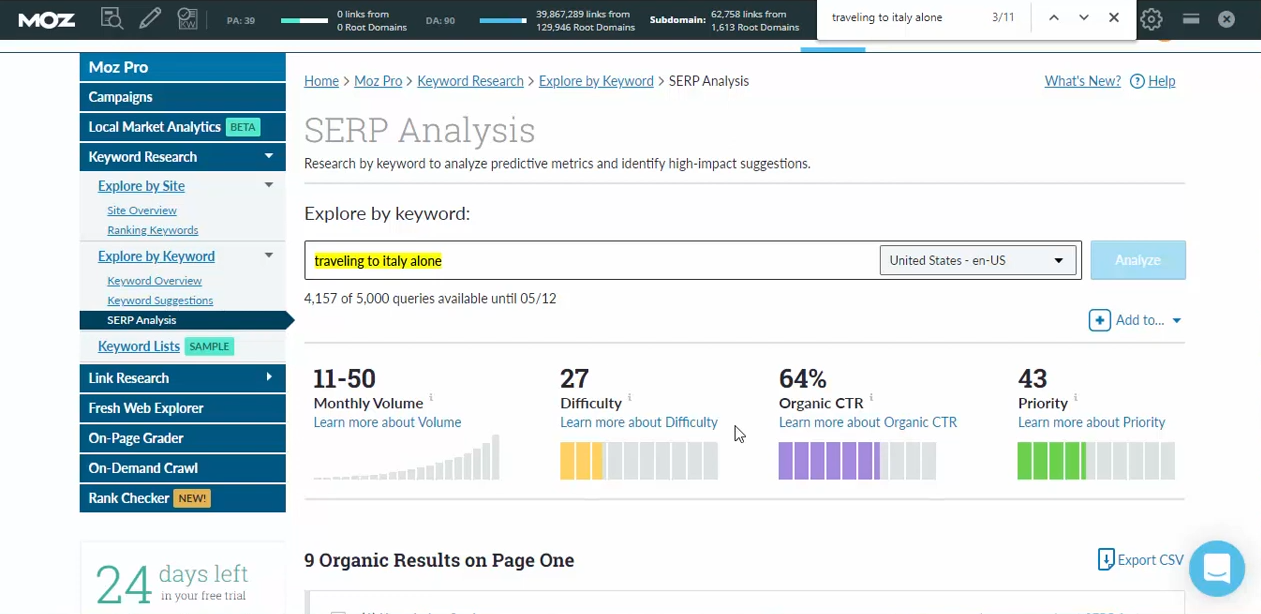Show Monthly Volume info tooltip icon
The height and width of the screenshot is (614, 1261).
[x=431, y=398]
